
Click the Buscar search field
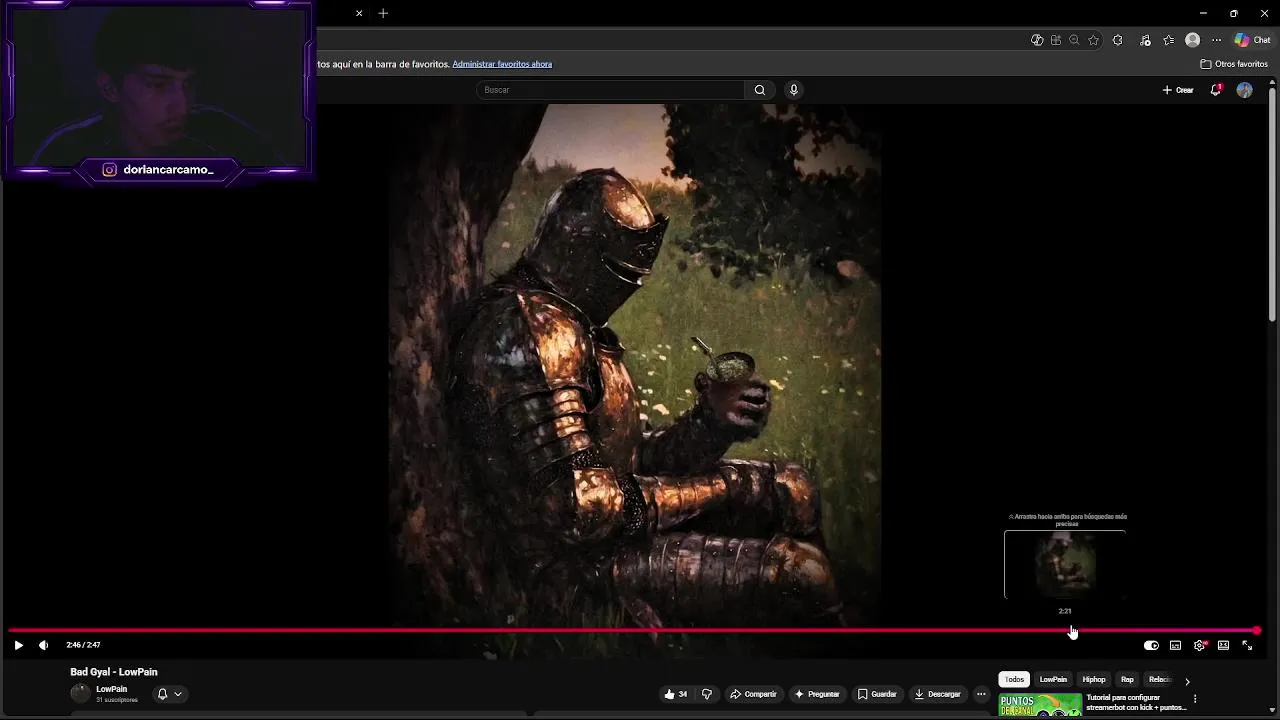point(610,90)
